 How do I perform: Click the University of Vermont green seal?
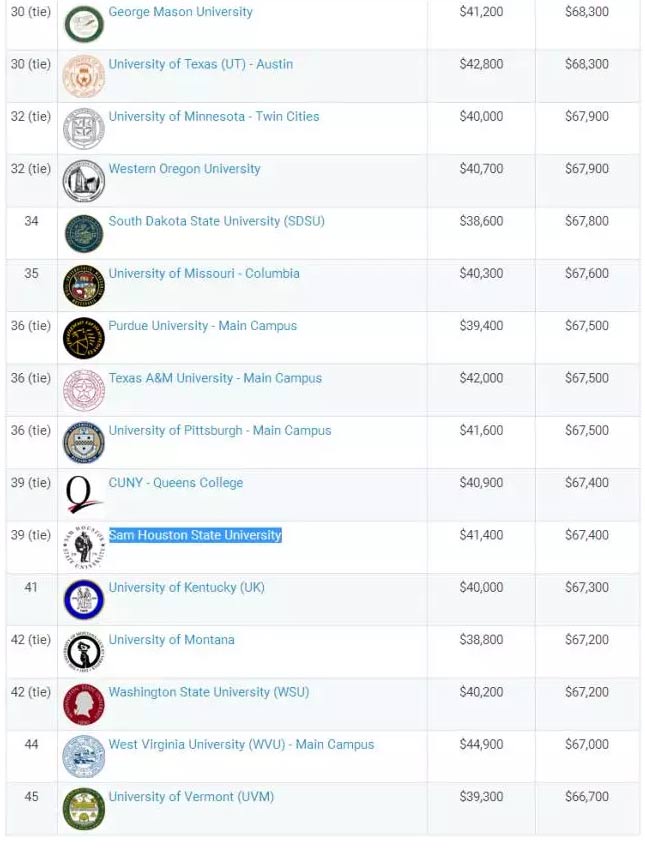tap(84, 809)
